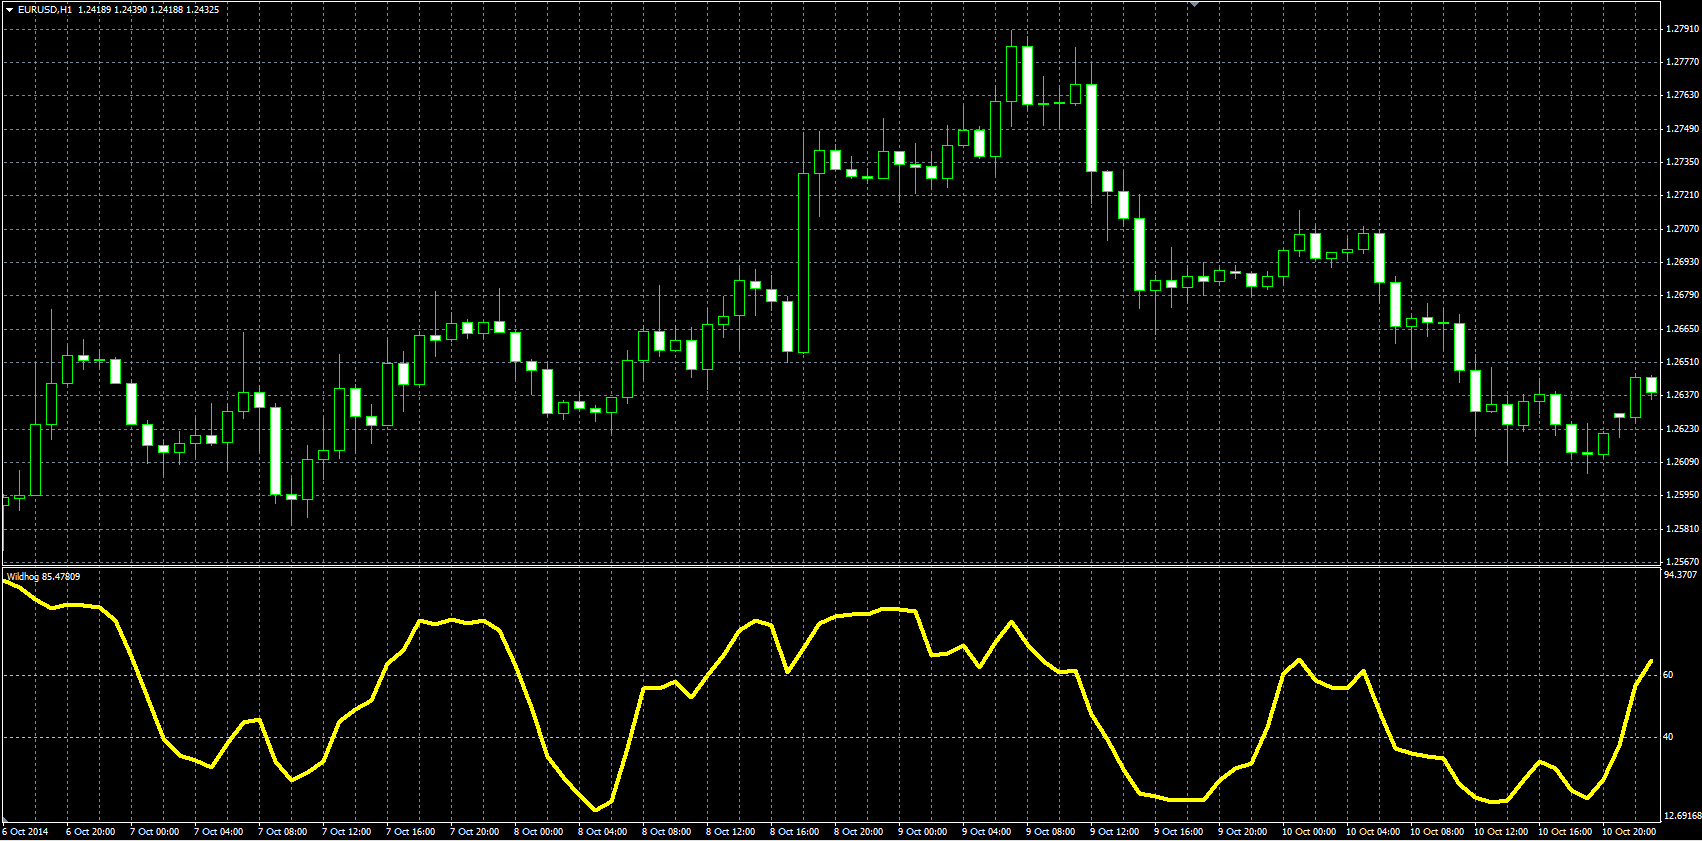Click the 8 Oct 00:00 time label
Screen dimensions: 1702x841
pyautogui.click(x=538, y=832)
